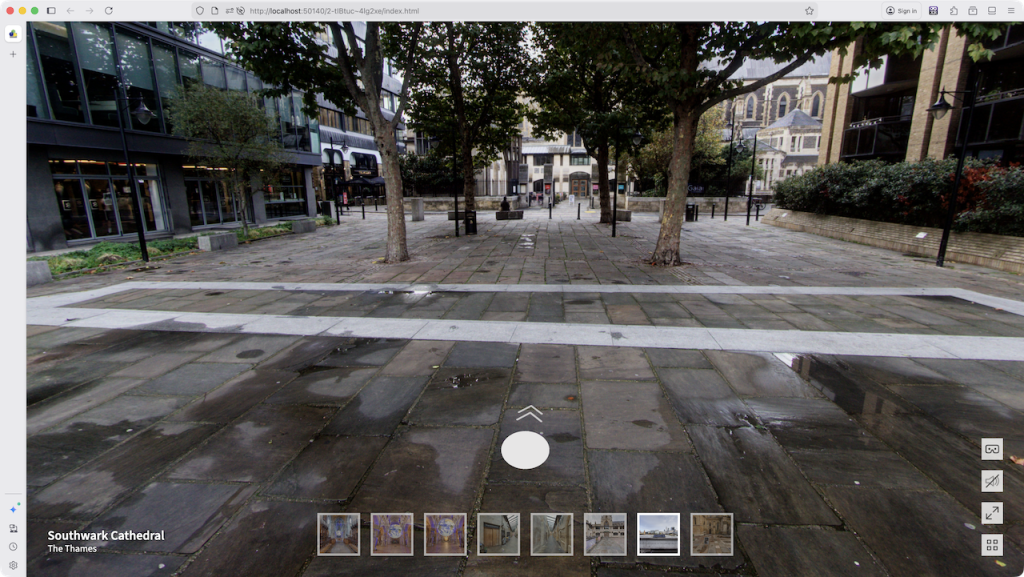
Task: Toggle the thumbnail grid gallery button
Action: (x=992, y=545)
